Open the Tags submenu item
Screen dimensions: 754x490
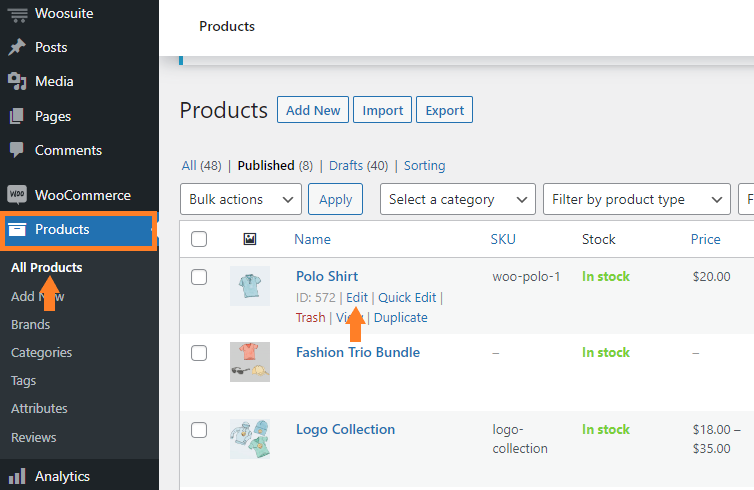(24, 381)
